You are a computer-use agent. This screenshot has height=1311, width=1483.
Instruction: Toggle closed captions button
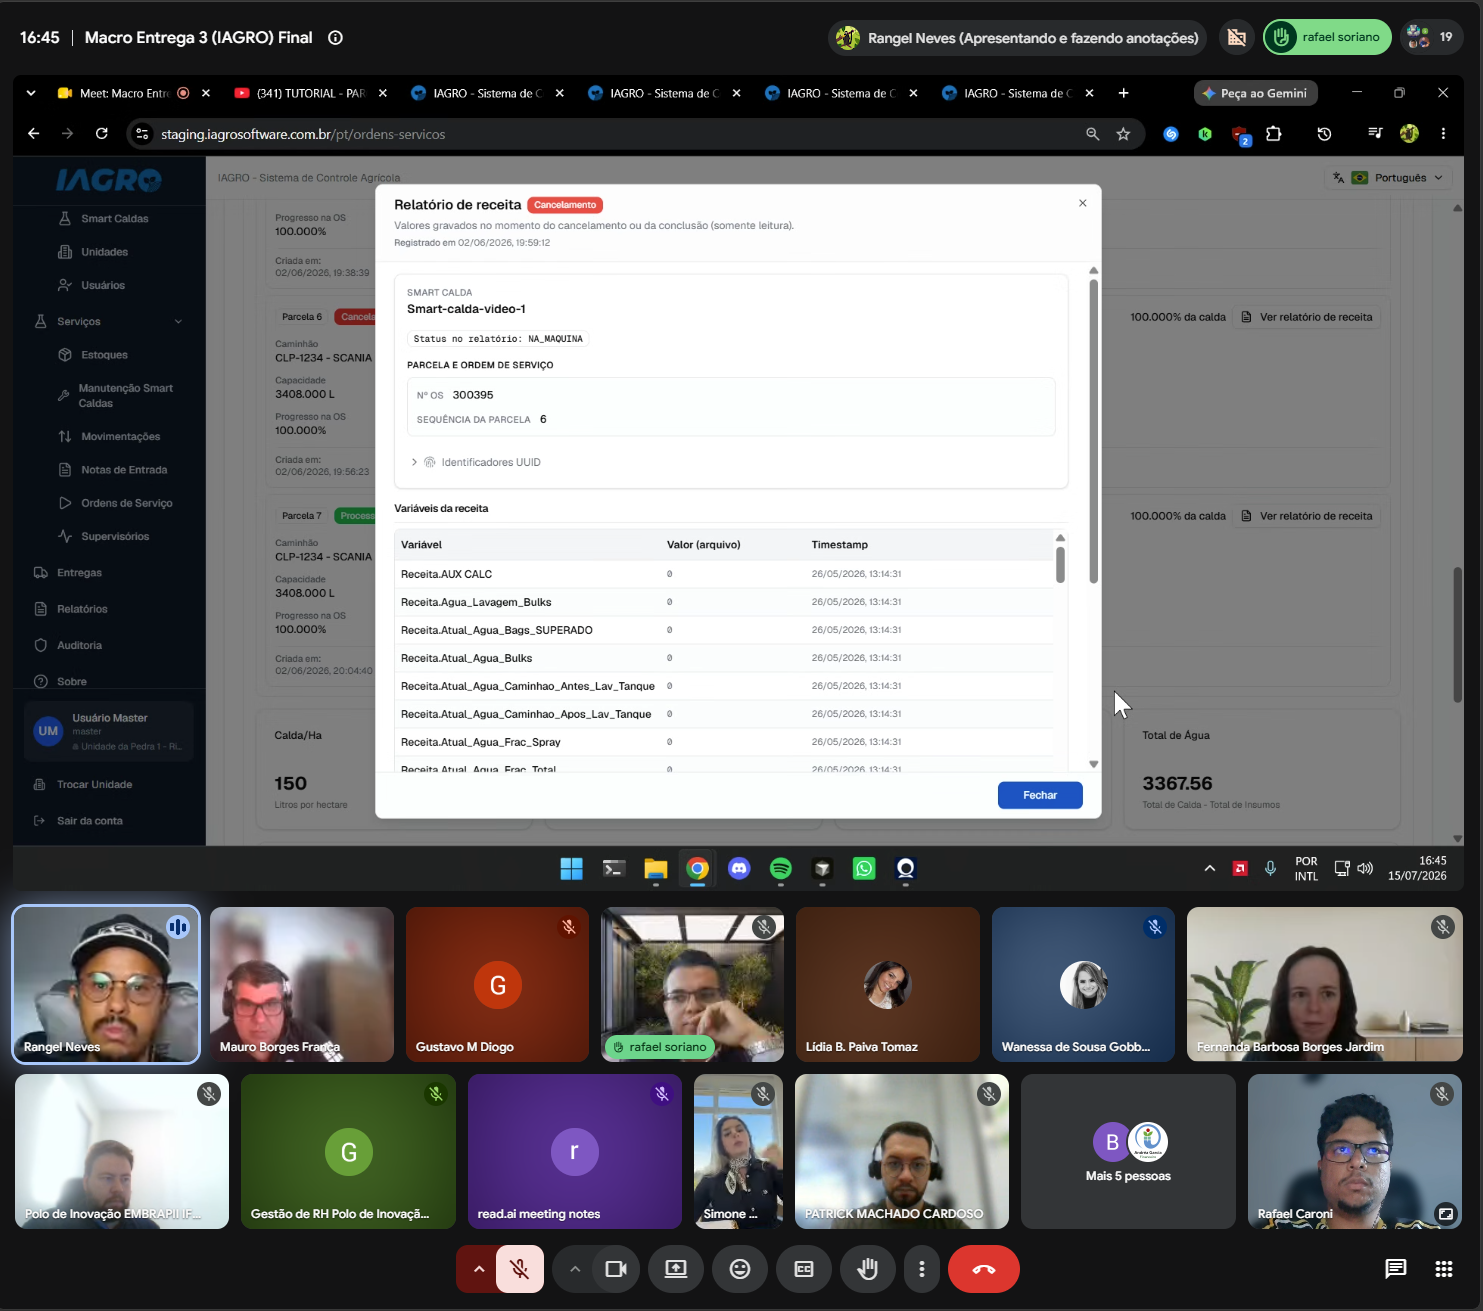point(803,1269)
